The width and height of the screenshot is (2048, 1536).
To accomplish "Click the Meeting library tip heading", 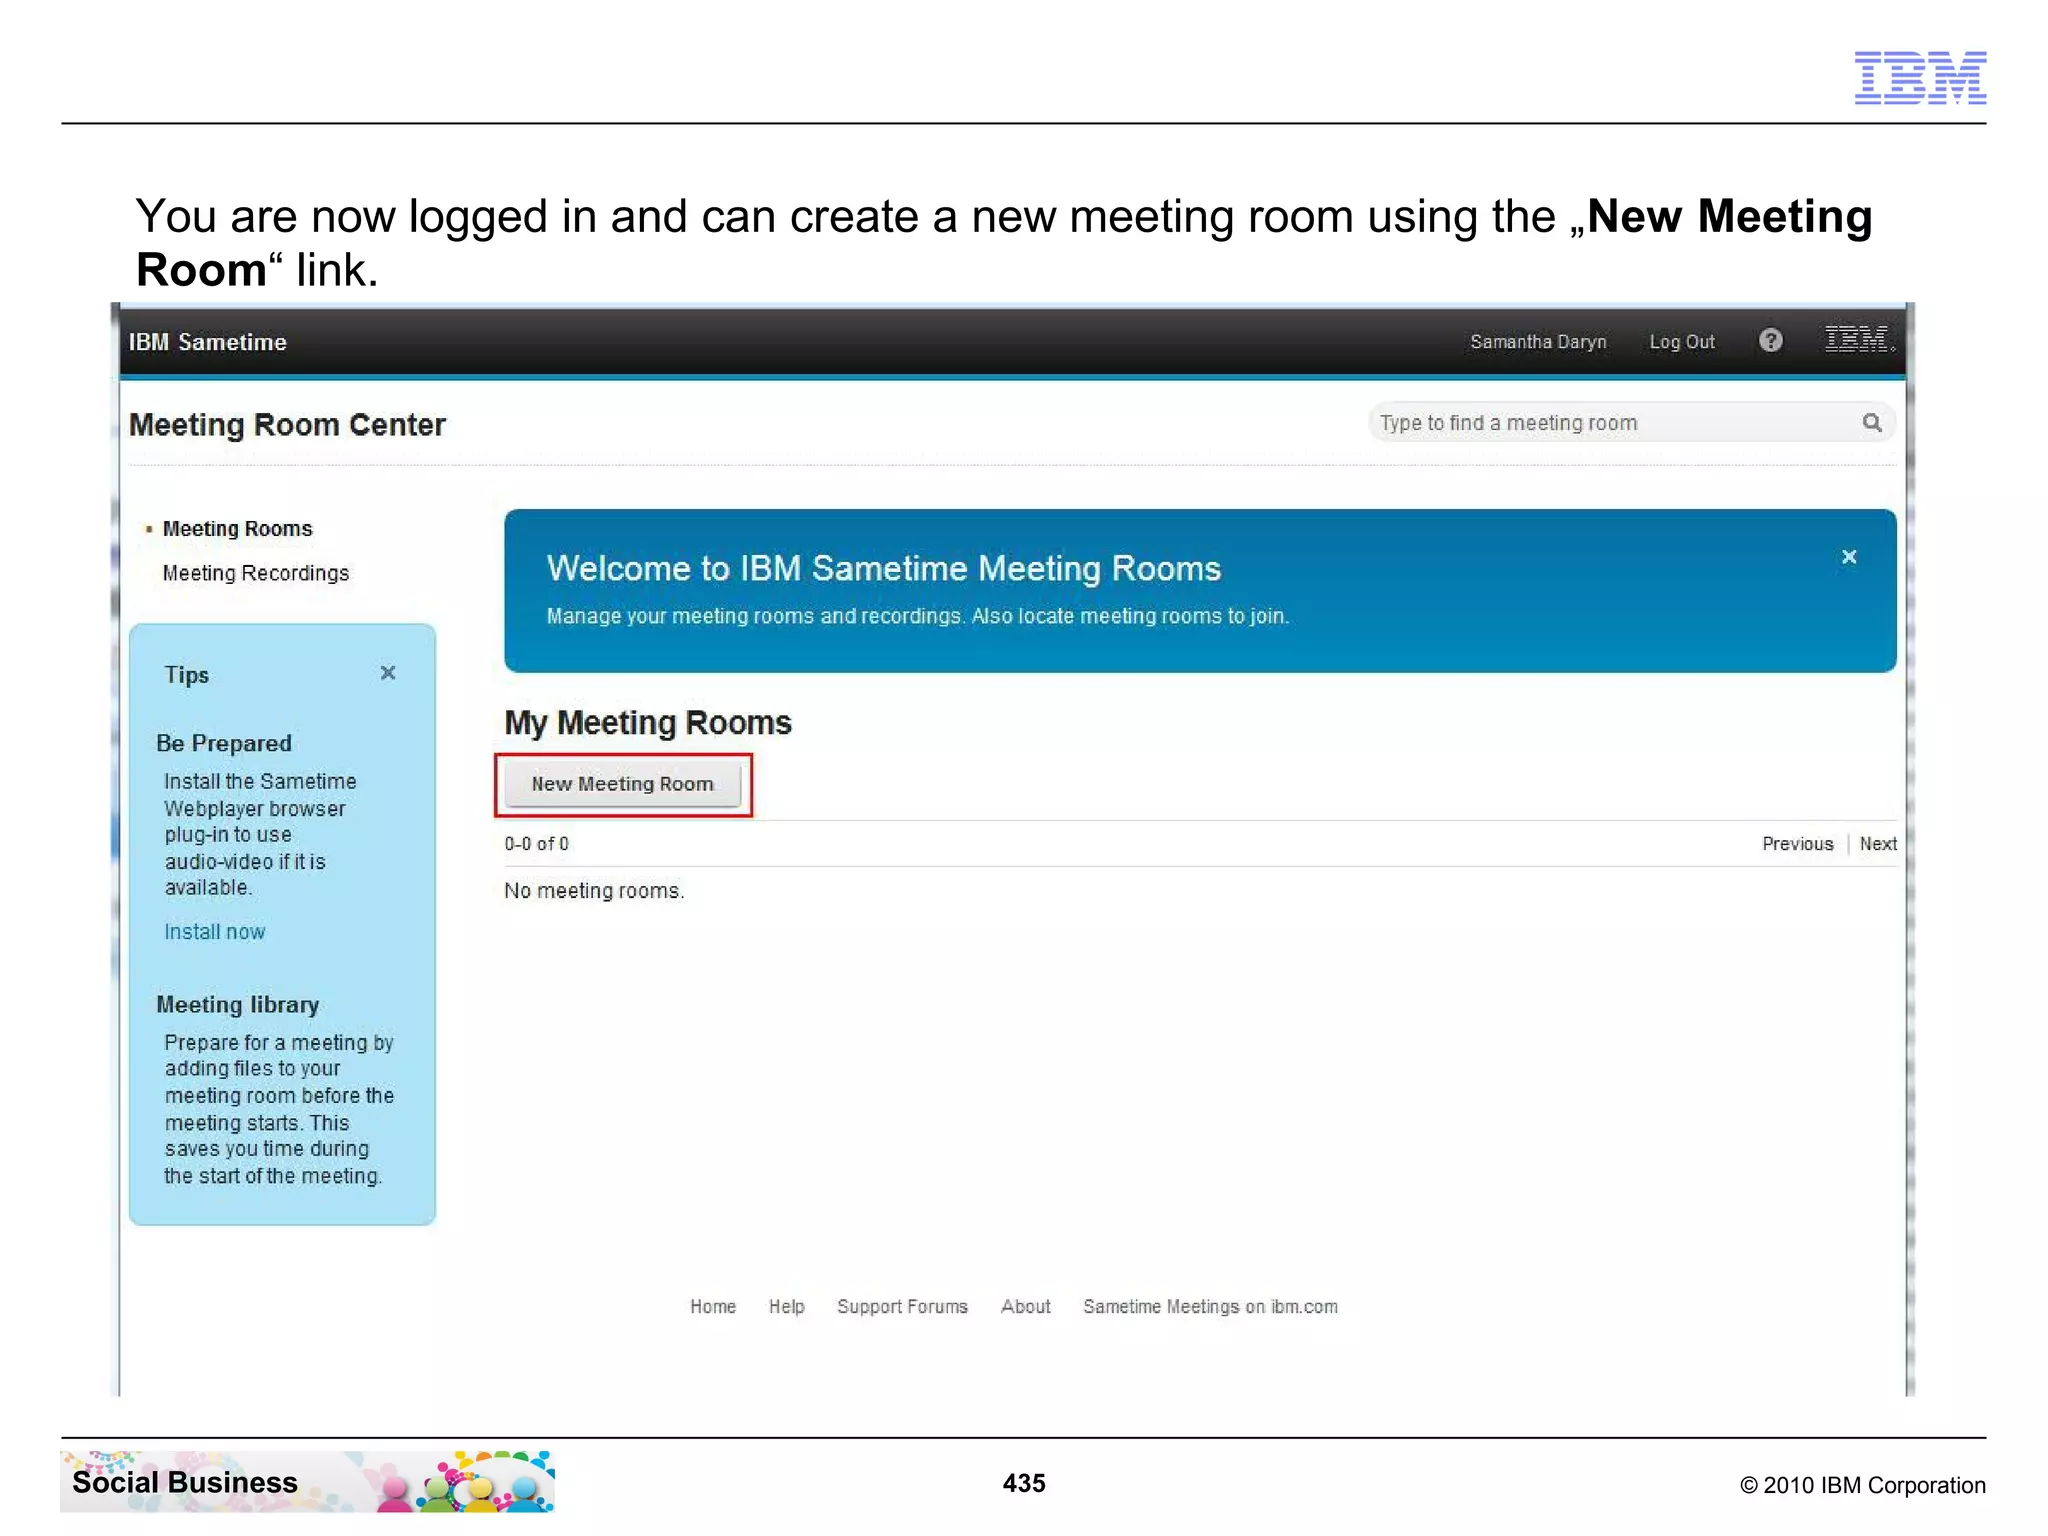I will [238, 1005].
